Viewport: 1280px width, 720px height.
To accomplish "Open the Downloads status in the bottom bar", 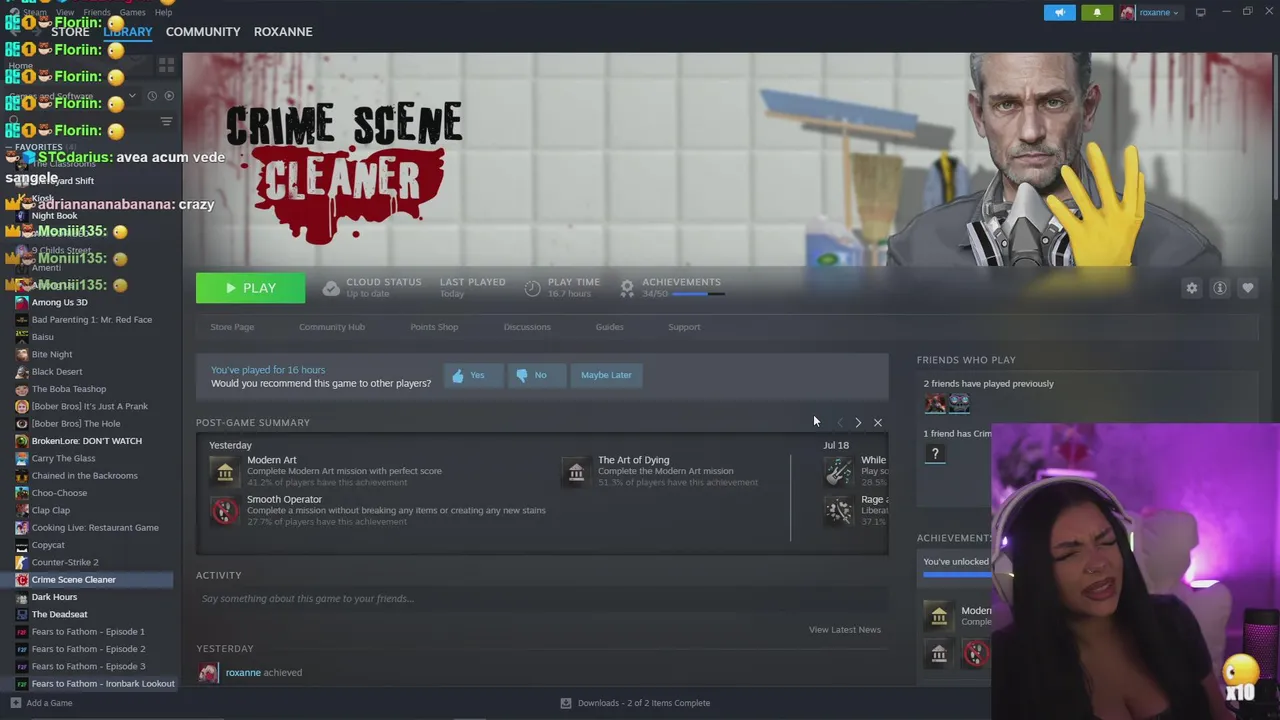I will (635, 703).
